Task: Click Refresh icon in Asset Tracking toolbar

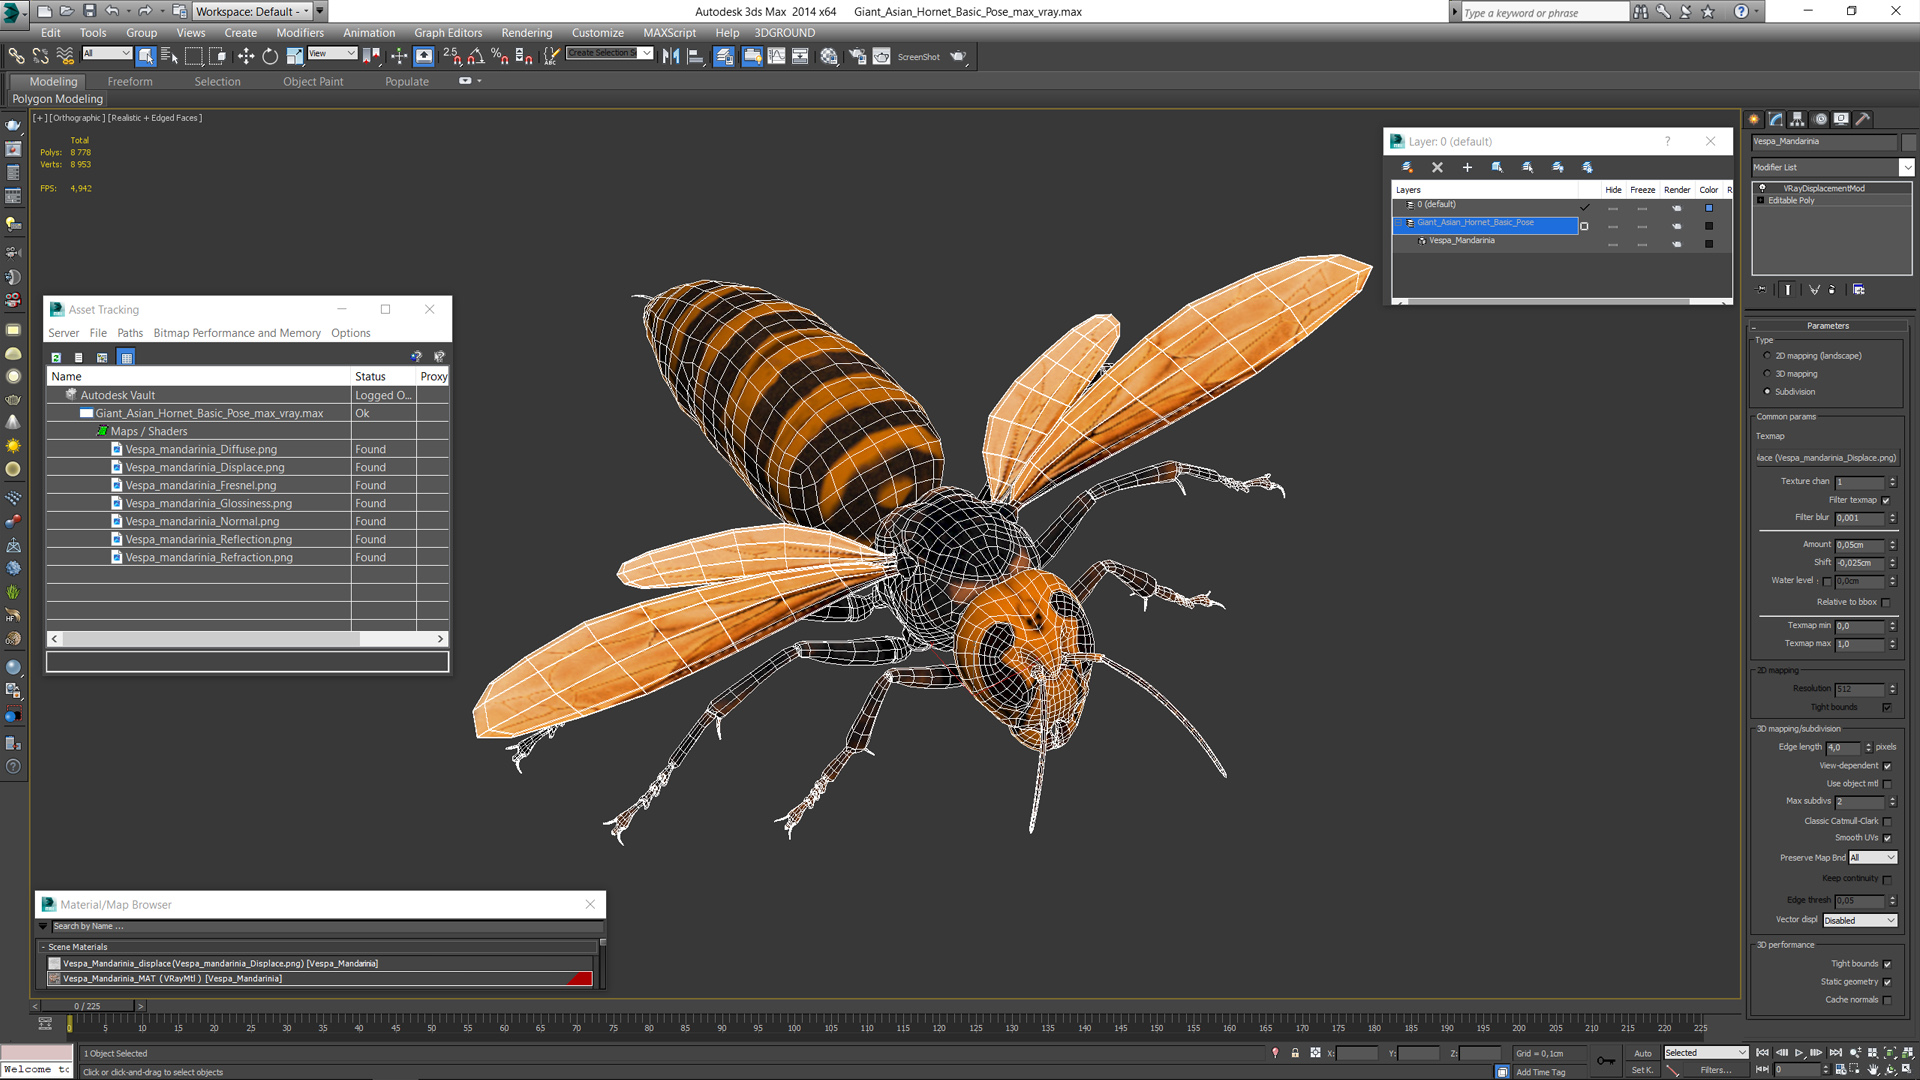Action: click(x=56, y=357)
